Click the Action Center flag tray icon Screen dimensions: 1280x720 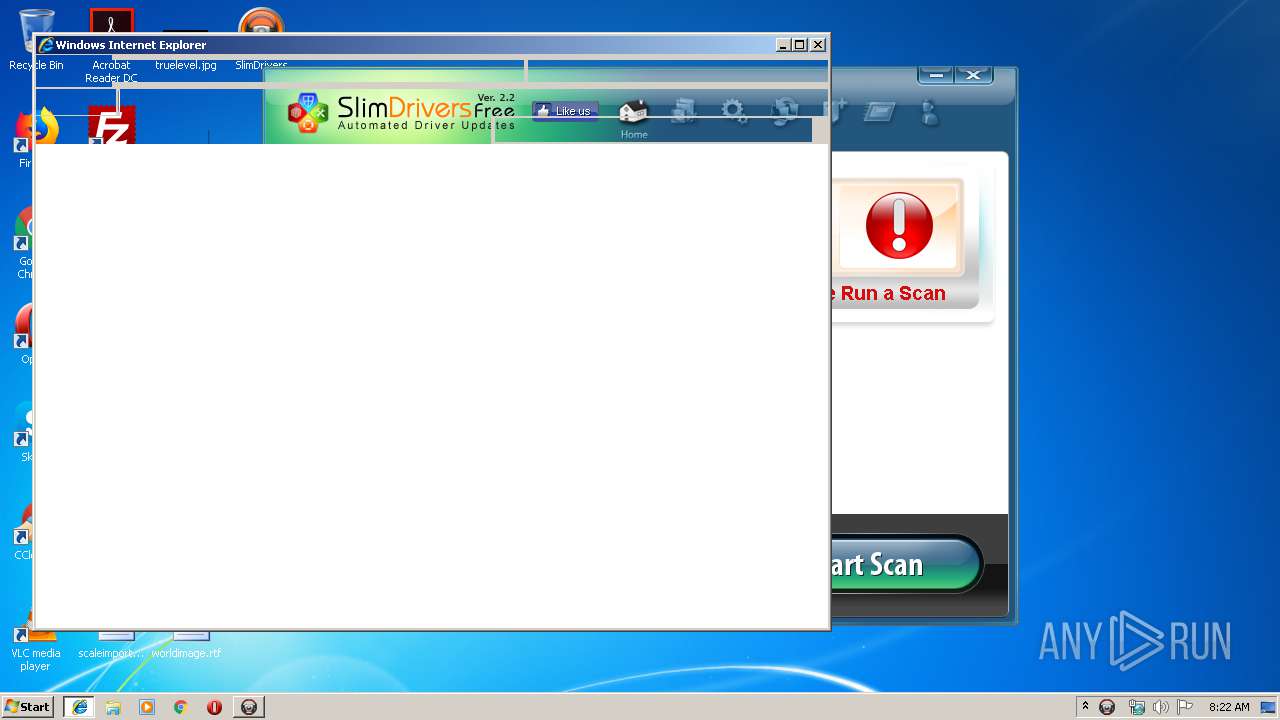coord(1185,707)
